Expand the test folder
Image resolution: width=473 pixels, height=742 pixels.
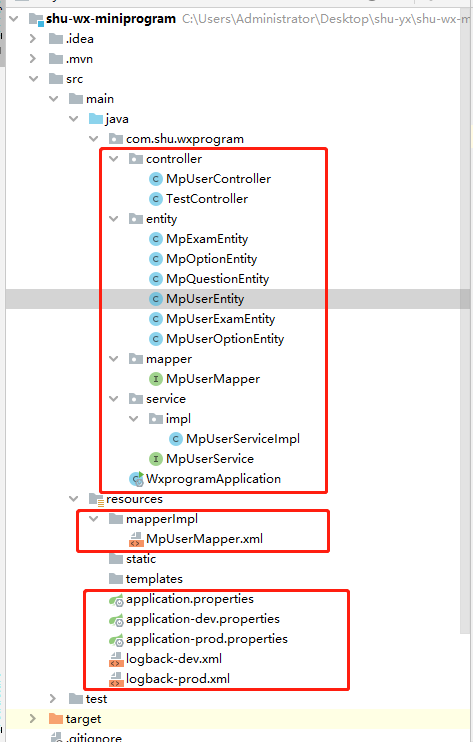point(53,699)
